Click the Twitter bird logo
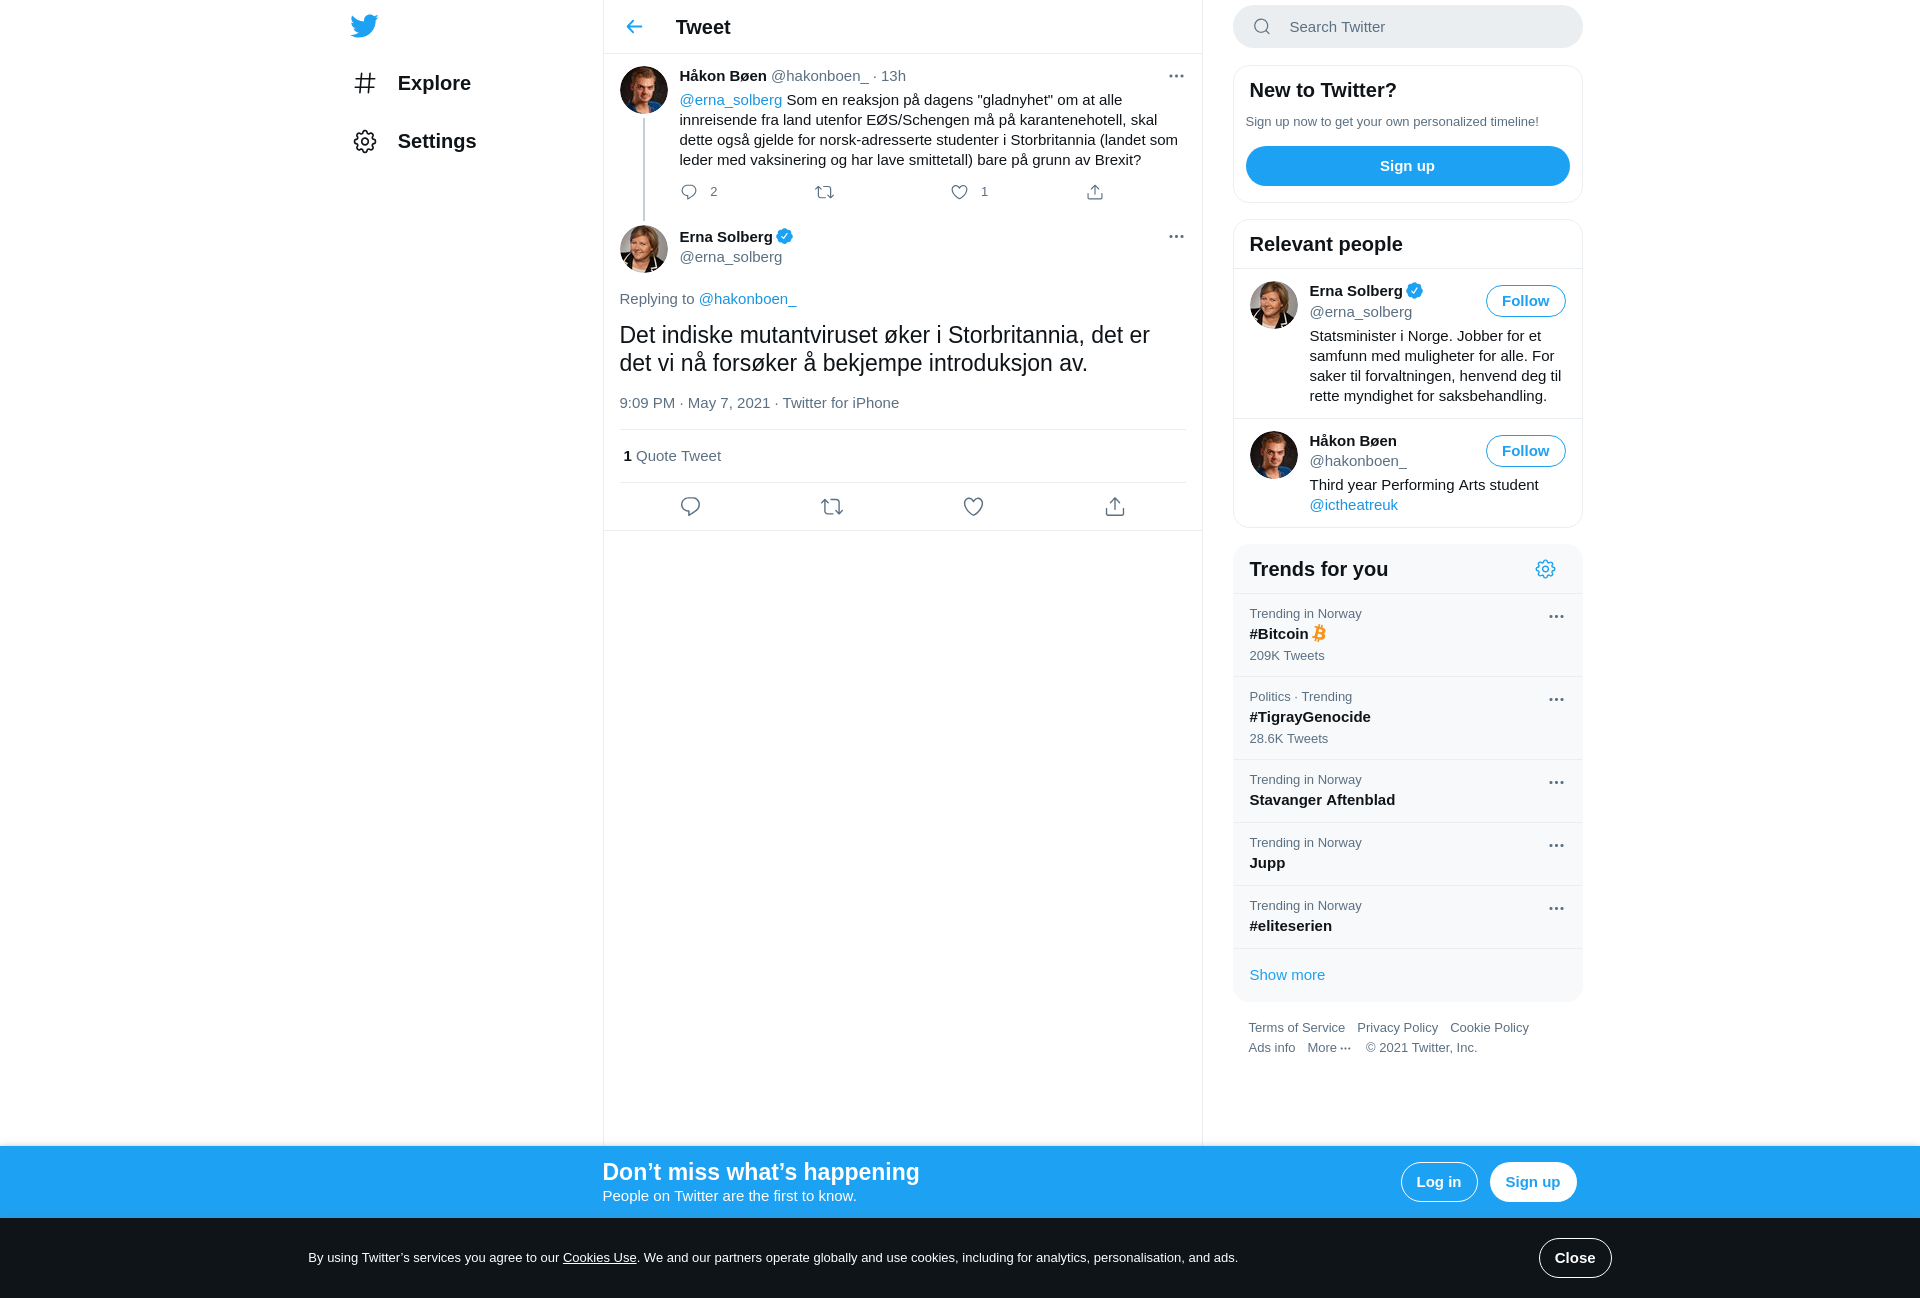 364,26
